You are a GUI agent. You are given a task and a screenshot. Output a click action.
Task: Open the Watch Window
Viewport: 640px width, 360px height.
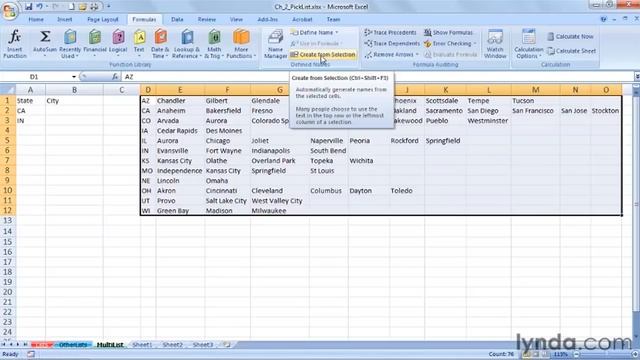[495, 44]
